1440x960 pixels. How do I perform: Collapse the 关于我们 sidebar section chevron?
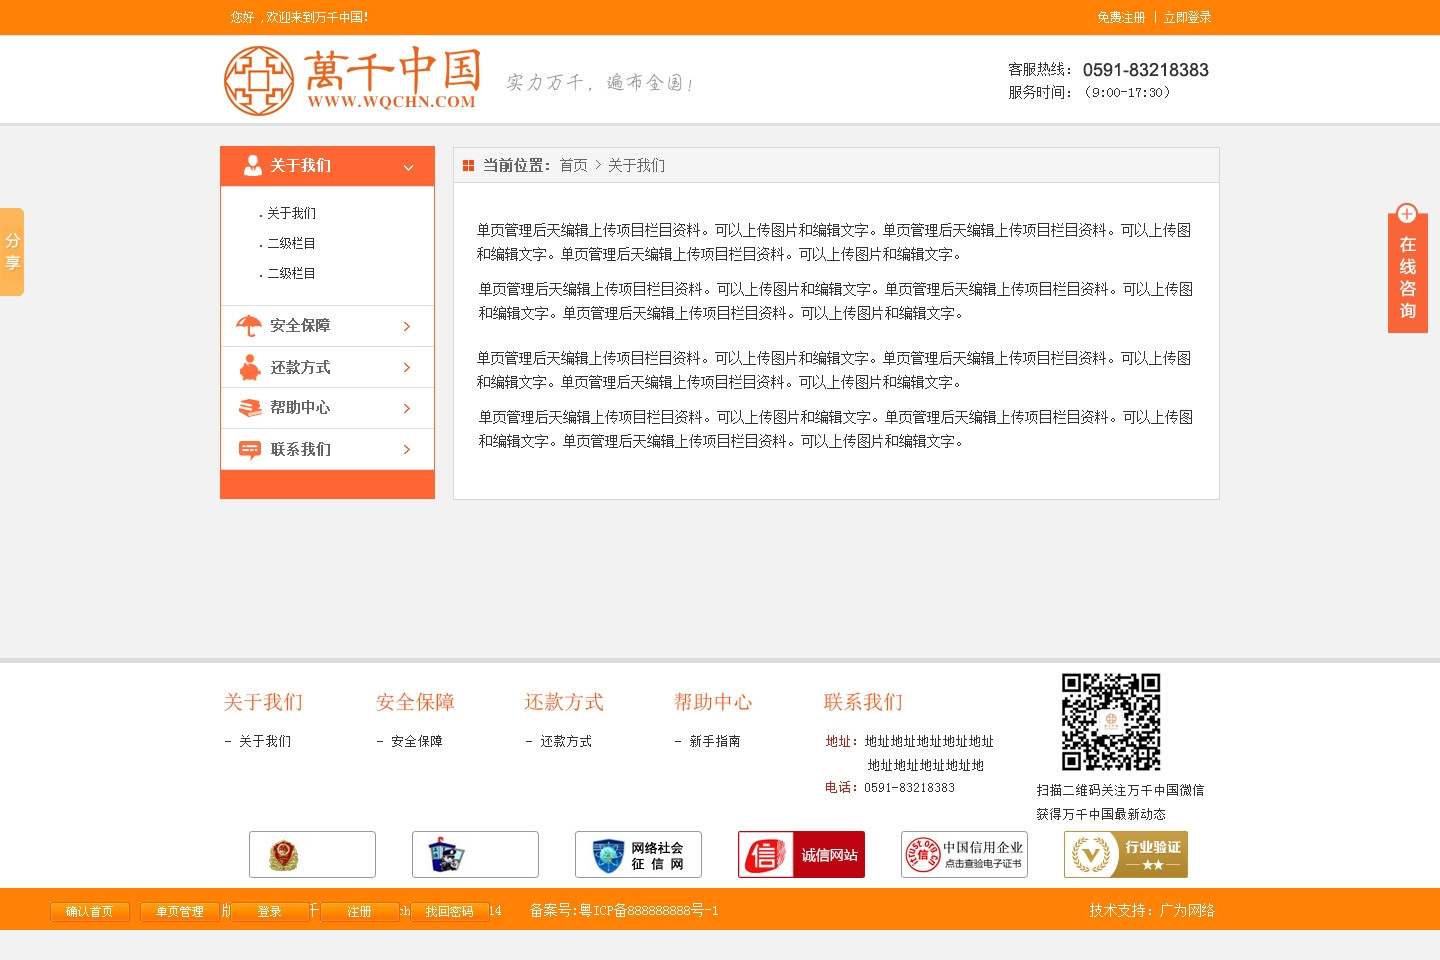[408, 167]
